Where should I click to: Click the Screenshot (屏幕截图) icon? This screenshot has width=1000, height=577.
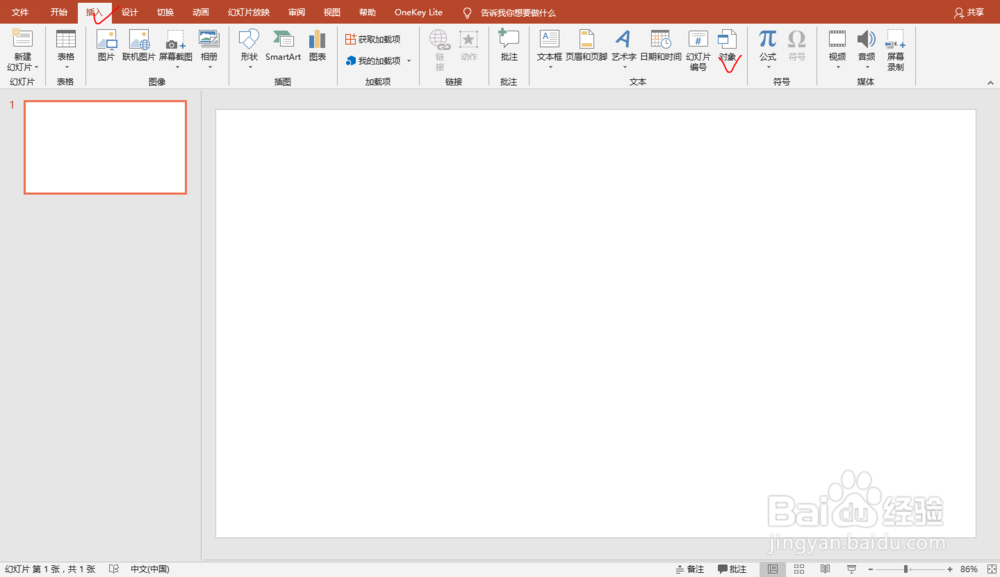[x=175, y=49]
